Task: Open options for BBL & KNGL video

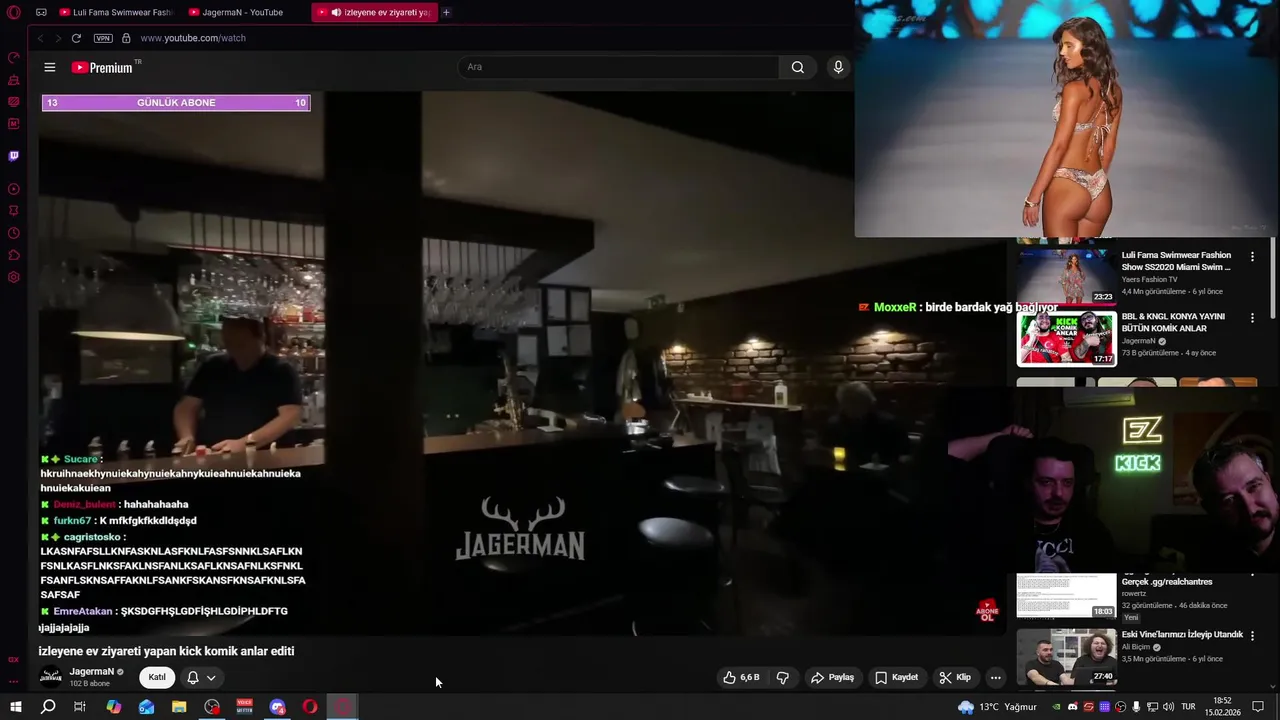Action: click(1252, 318)
